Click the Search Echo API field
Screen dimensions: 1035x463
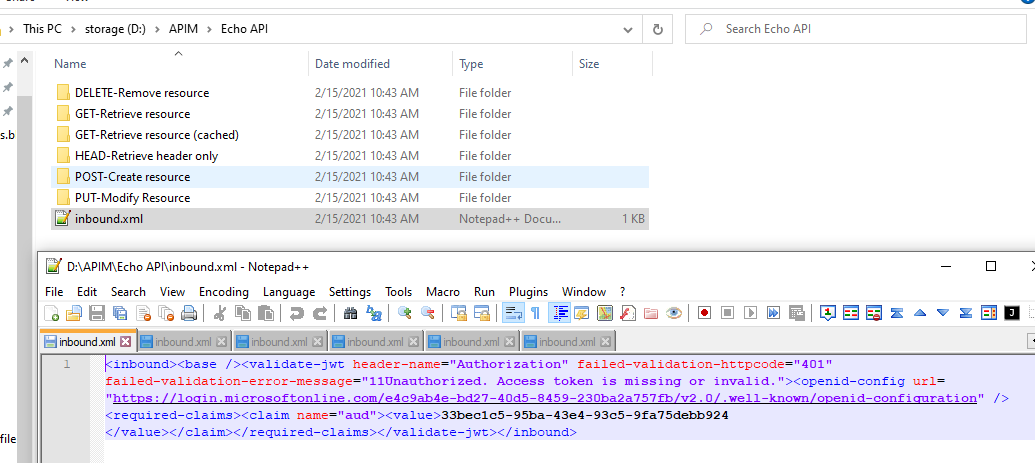(855, 29)
